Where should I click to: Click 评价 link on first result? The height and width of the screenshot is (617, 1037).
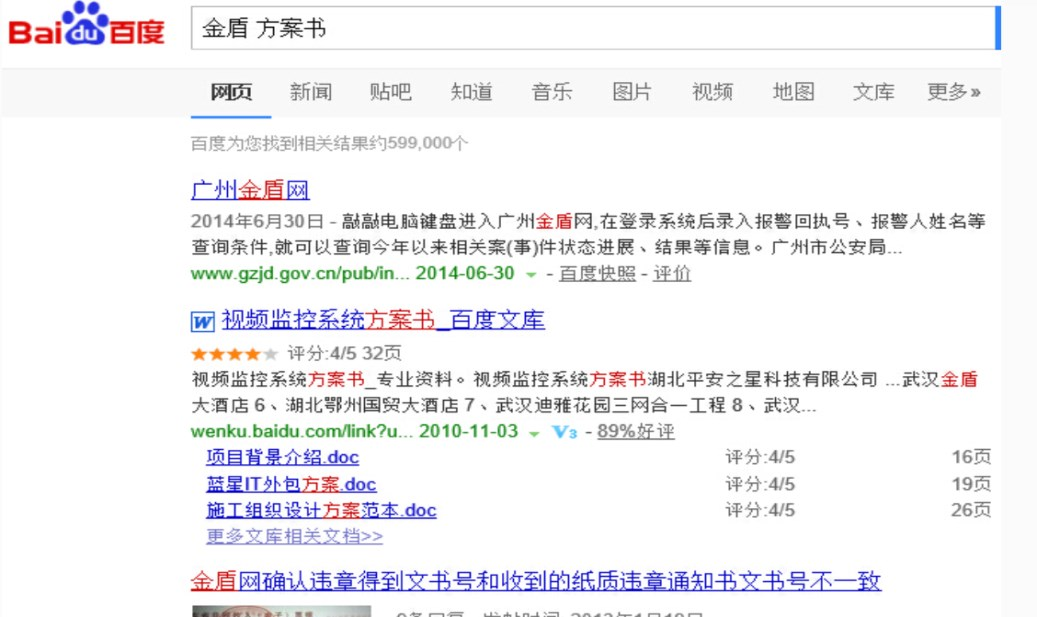[x=672, y=273]
